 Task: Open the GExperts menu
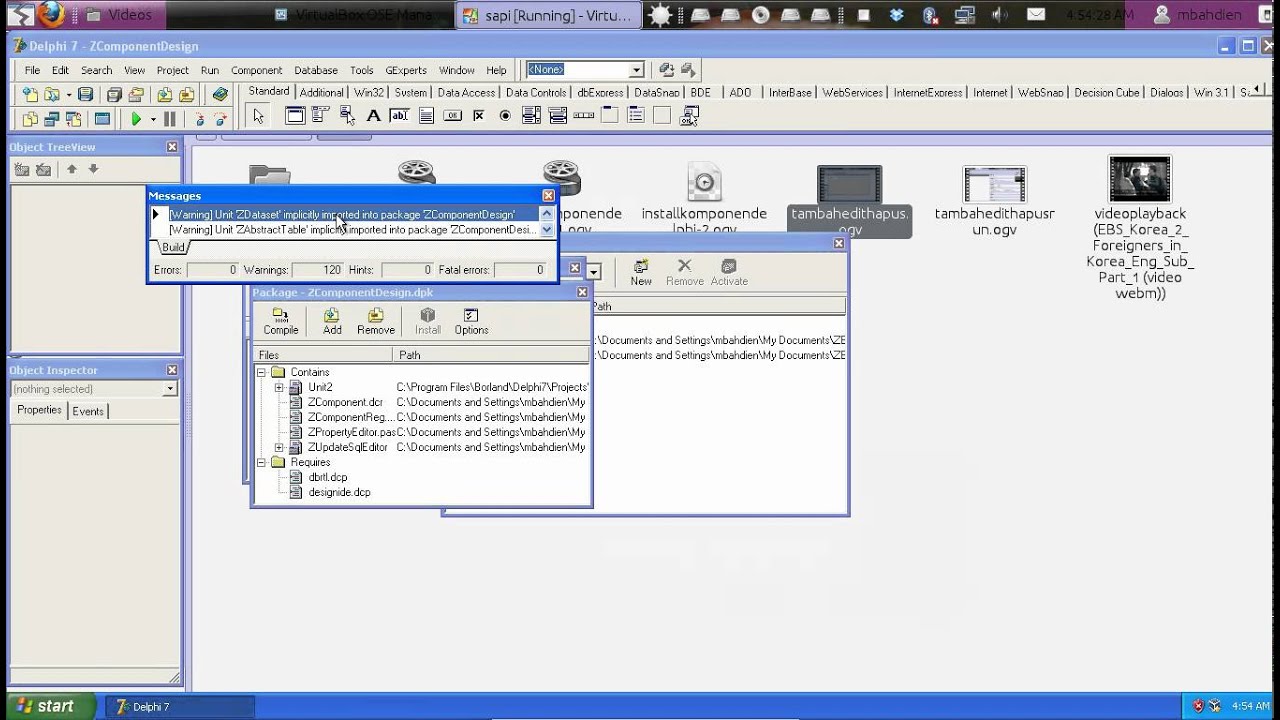pos(405,70)
